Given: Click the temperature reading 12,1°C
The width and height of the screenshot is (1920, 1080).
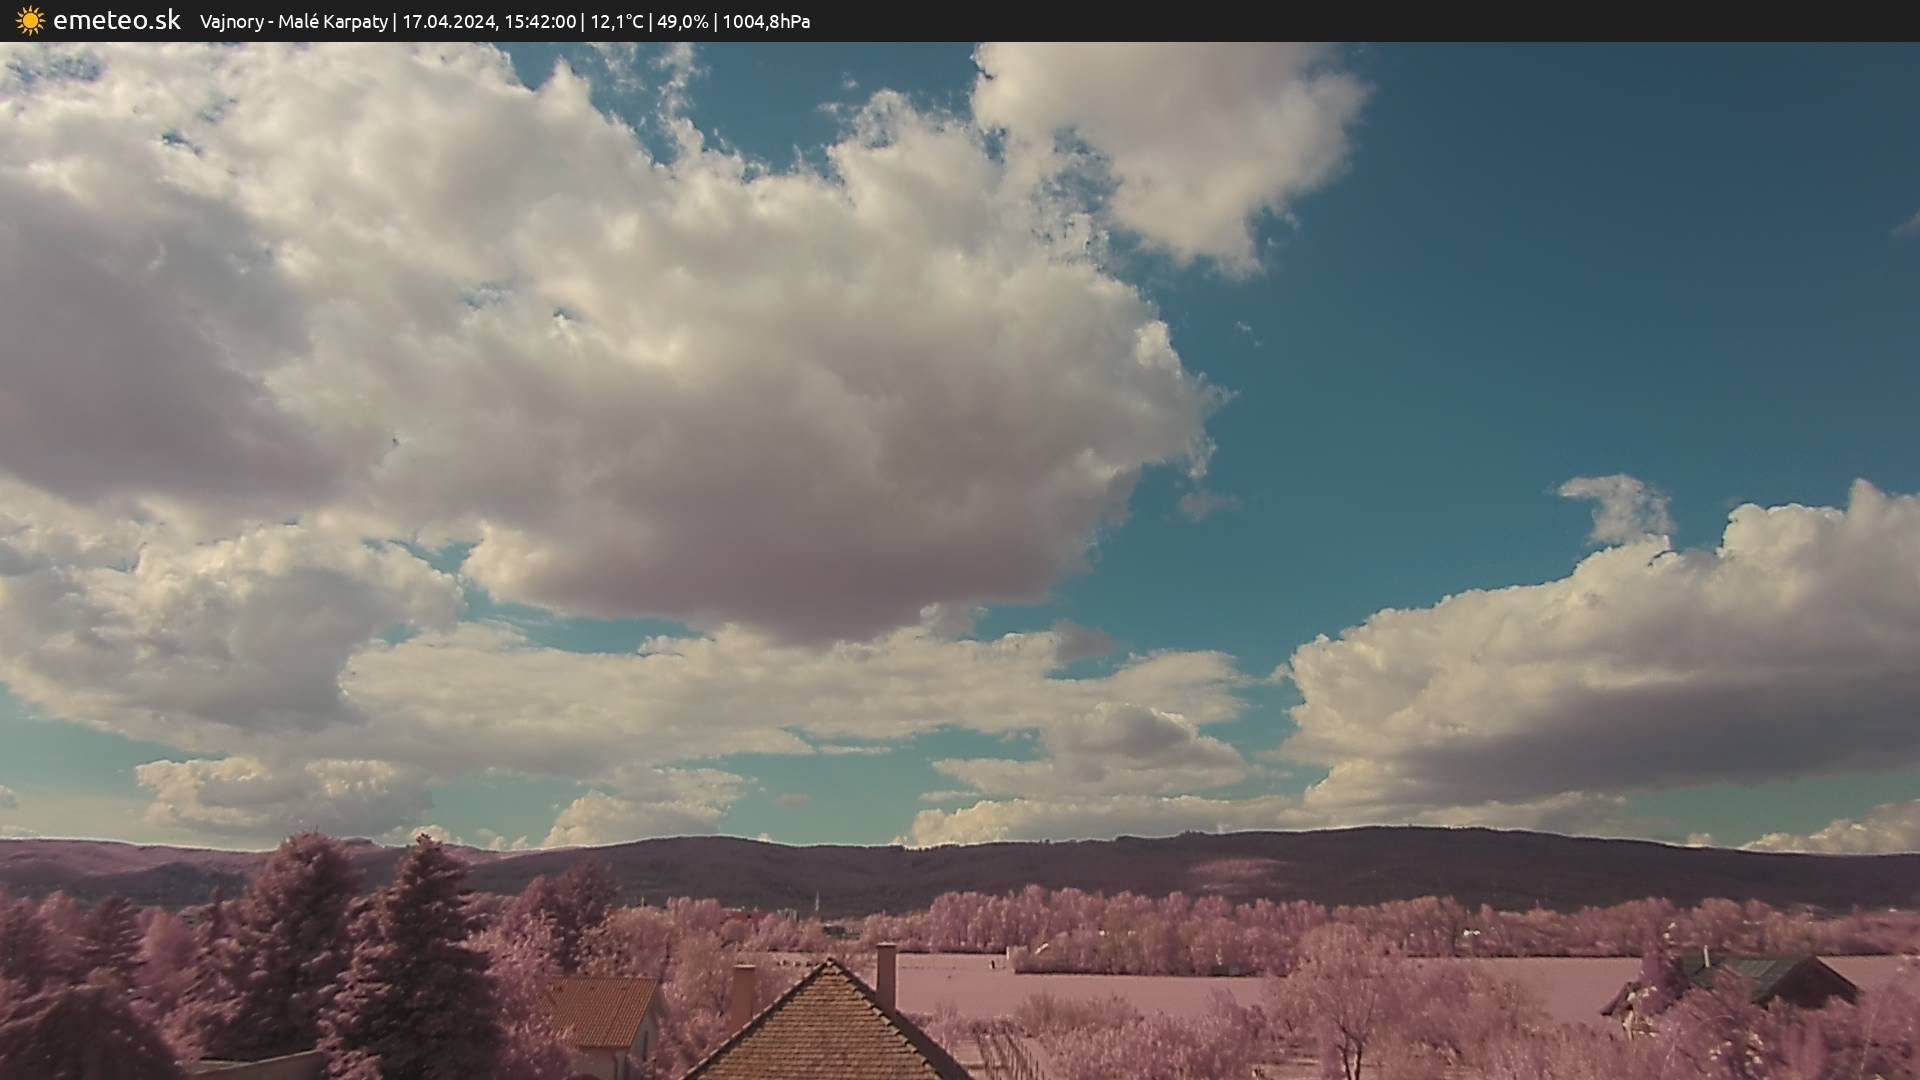Looking at the screenshot, I should pyautogui.click(x=616, y=22).
